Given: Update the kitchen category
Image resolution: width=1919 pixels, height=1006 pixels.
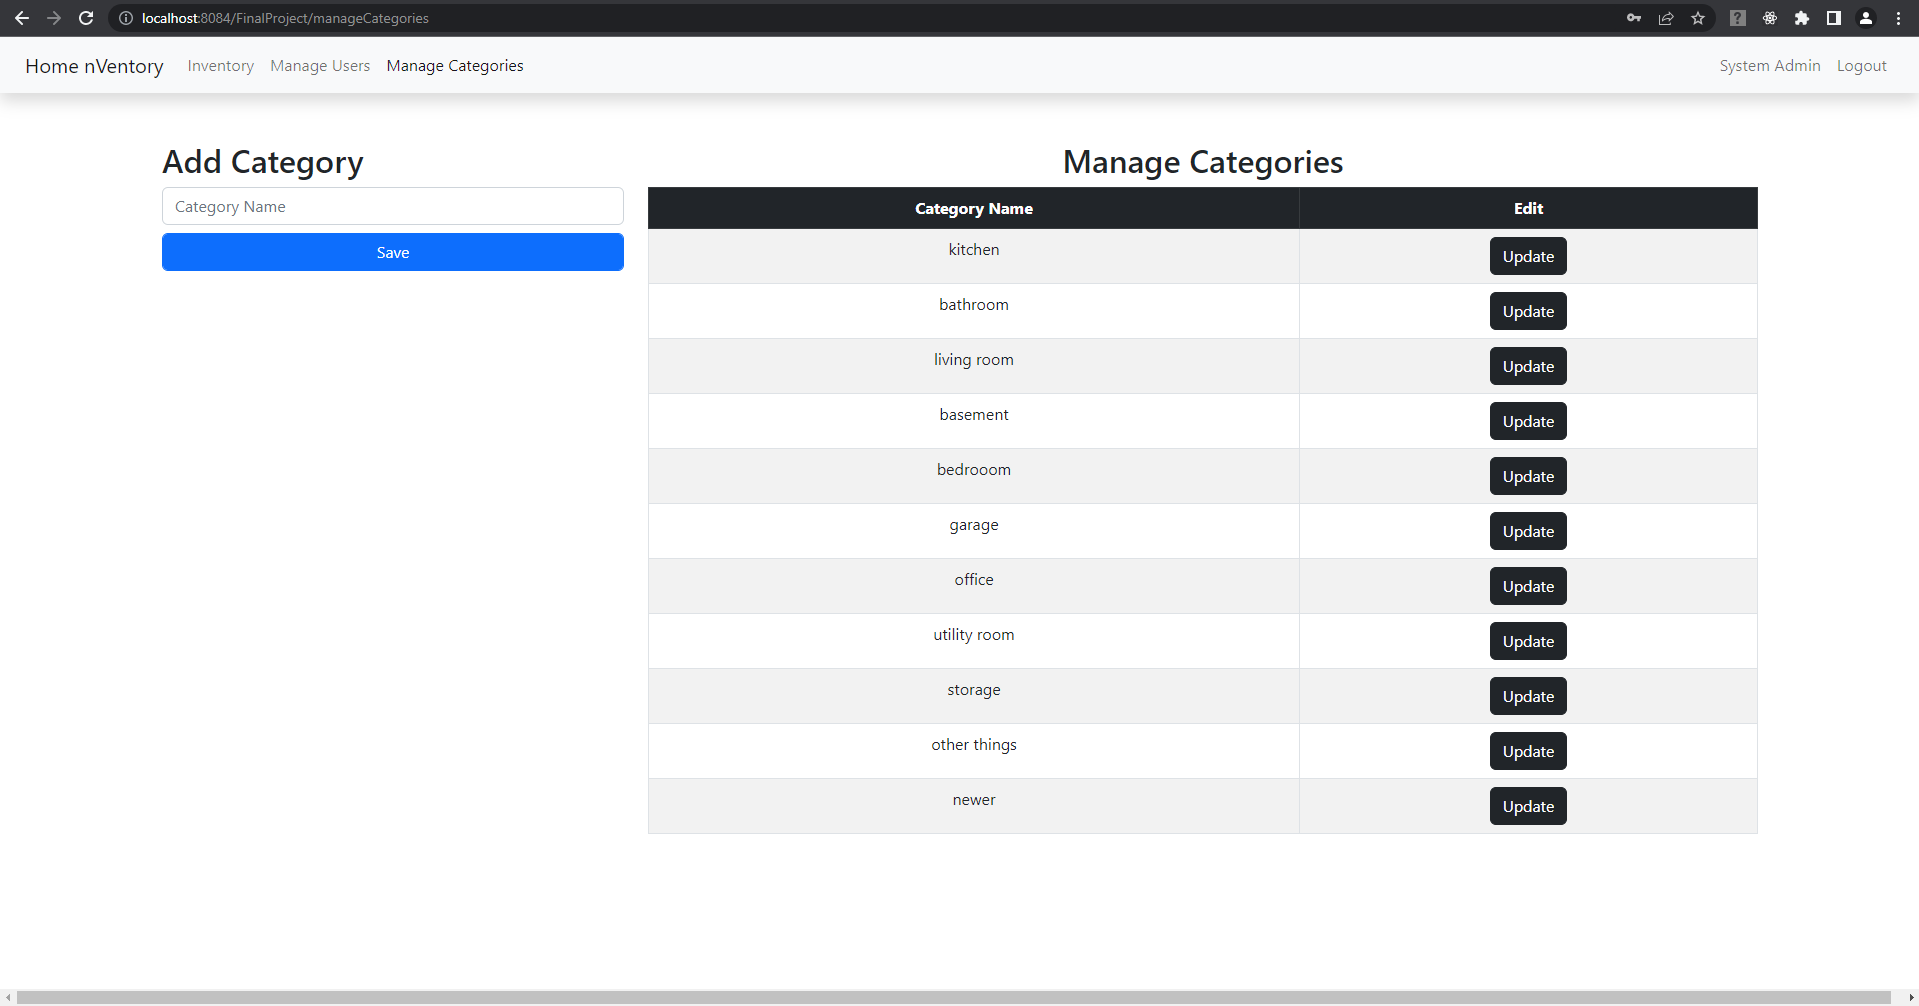Looking at the screenshot, I should click(x=1528, y=256).
